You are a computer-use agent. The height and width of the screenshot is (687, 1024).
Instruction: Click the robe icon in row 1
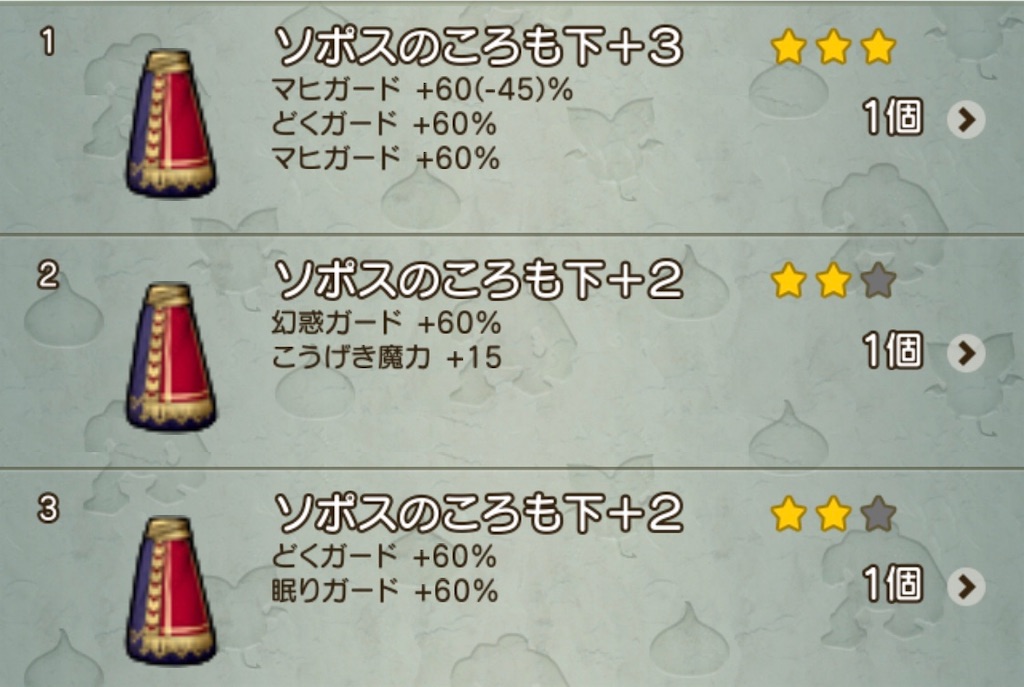click(x=171, y=123)
